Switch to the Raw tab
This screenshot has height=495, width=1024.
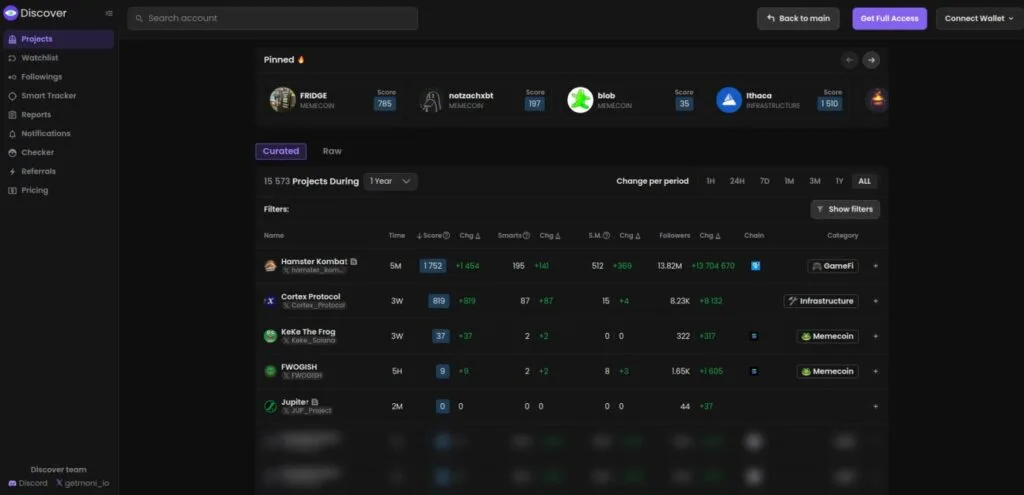[332, 152]
